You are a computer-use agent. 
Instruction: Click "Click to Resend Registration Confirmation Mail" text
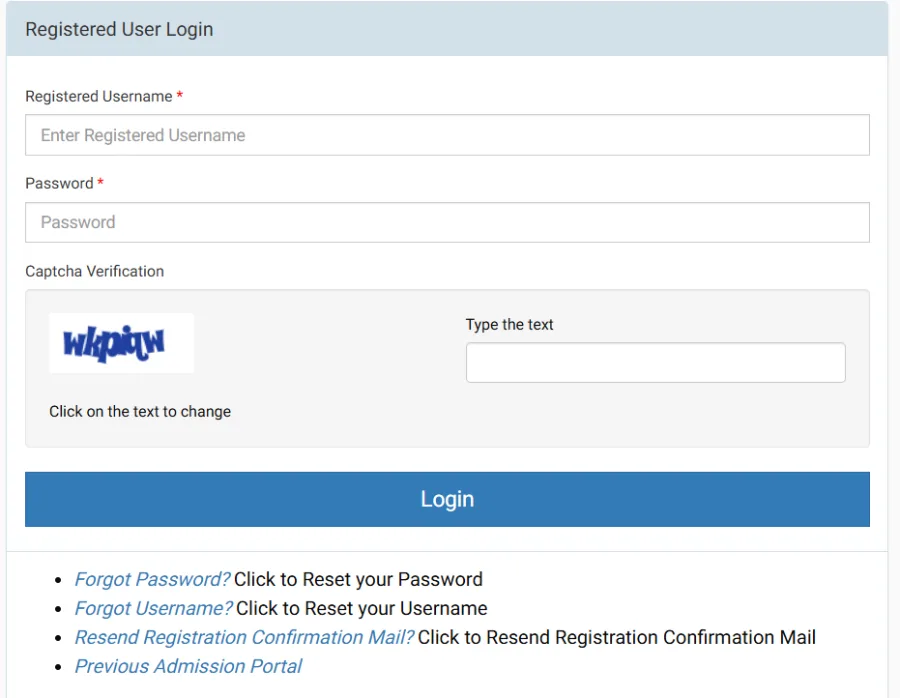click(x=616, y=637)
